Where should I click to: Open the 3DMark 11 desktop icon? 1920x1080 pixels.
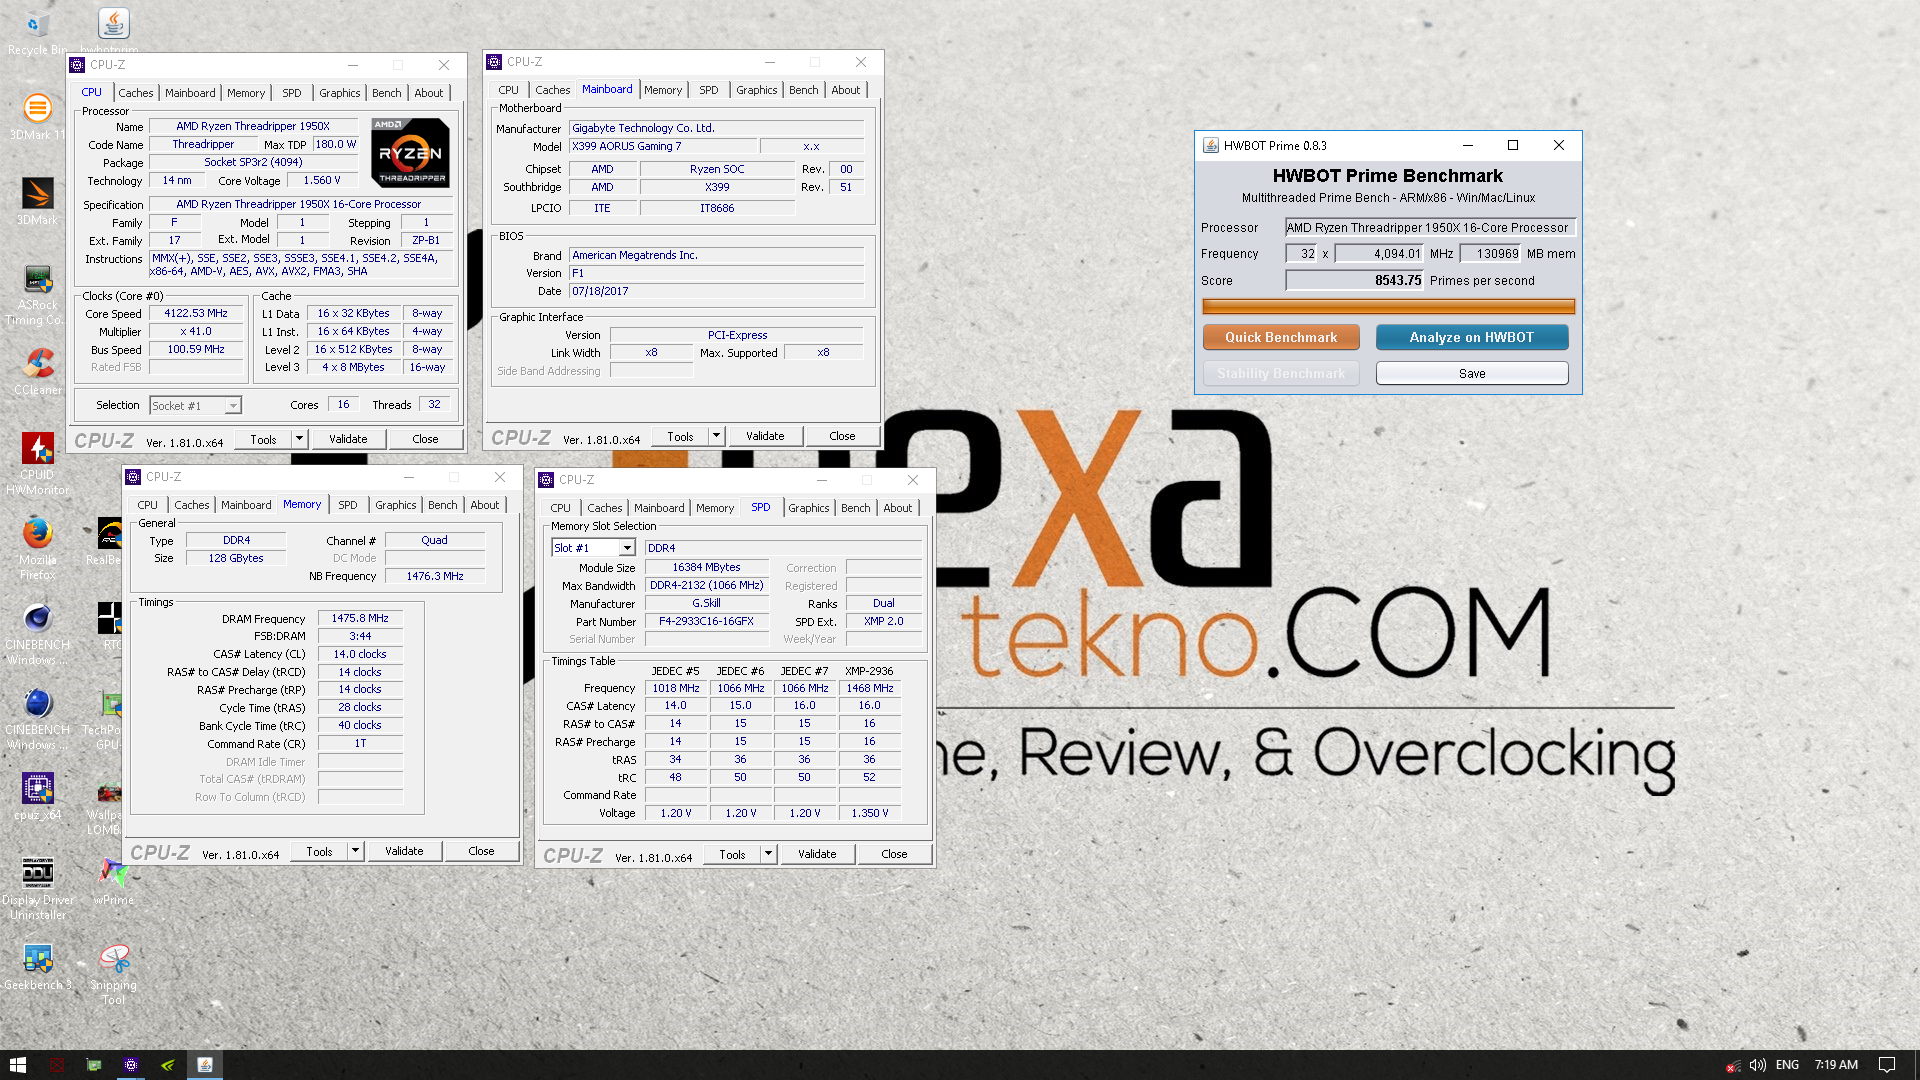[x=37, y=115]
